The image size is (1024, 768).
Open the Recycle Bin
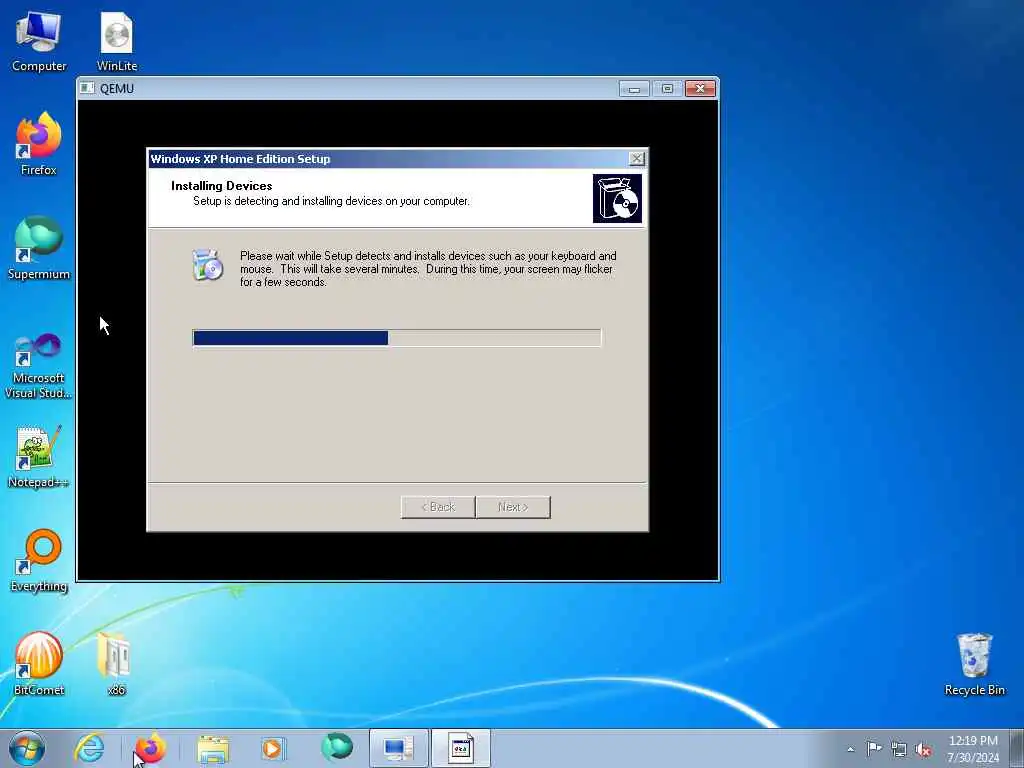coord(974,664)
